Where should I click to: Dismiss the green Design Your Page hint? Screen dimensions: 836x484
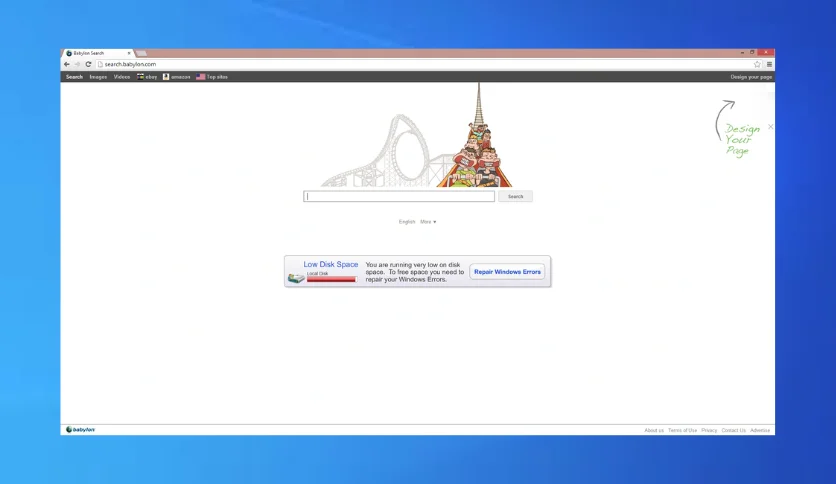(770, 127)
